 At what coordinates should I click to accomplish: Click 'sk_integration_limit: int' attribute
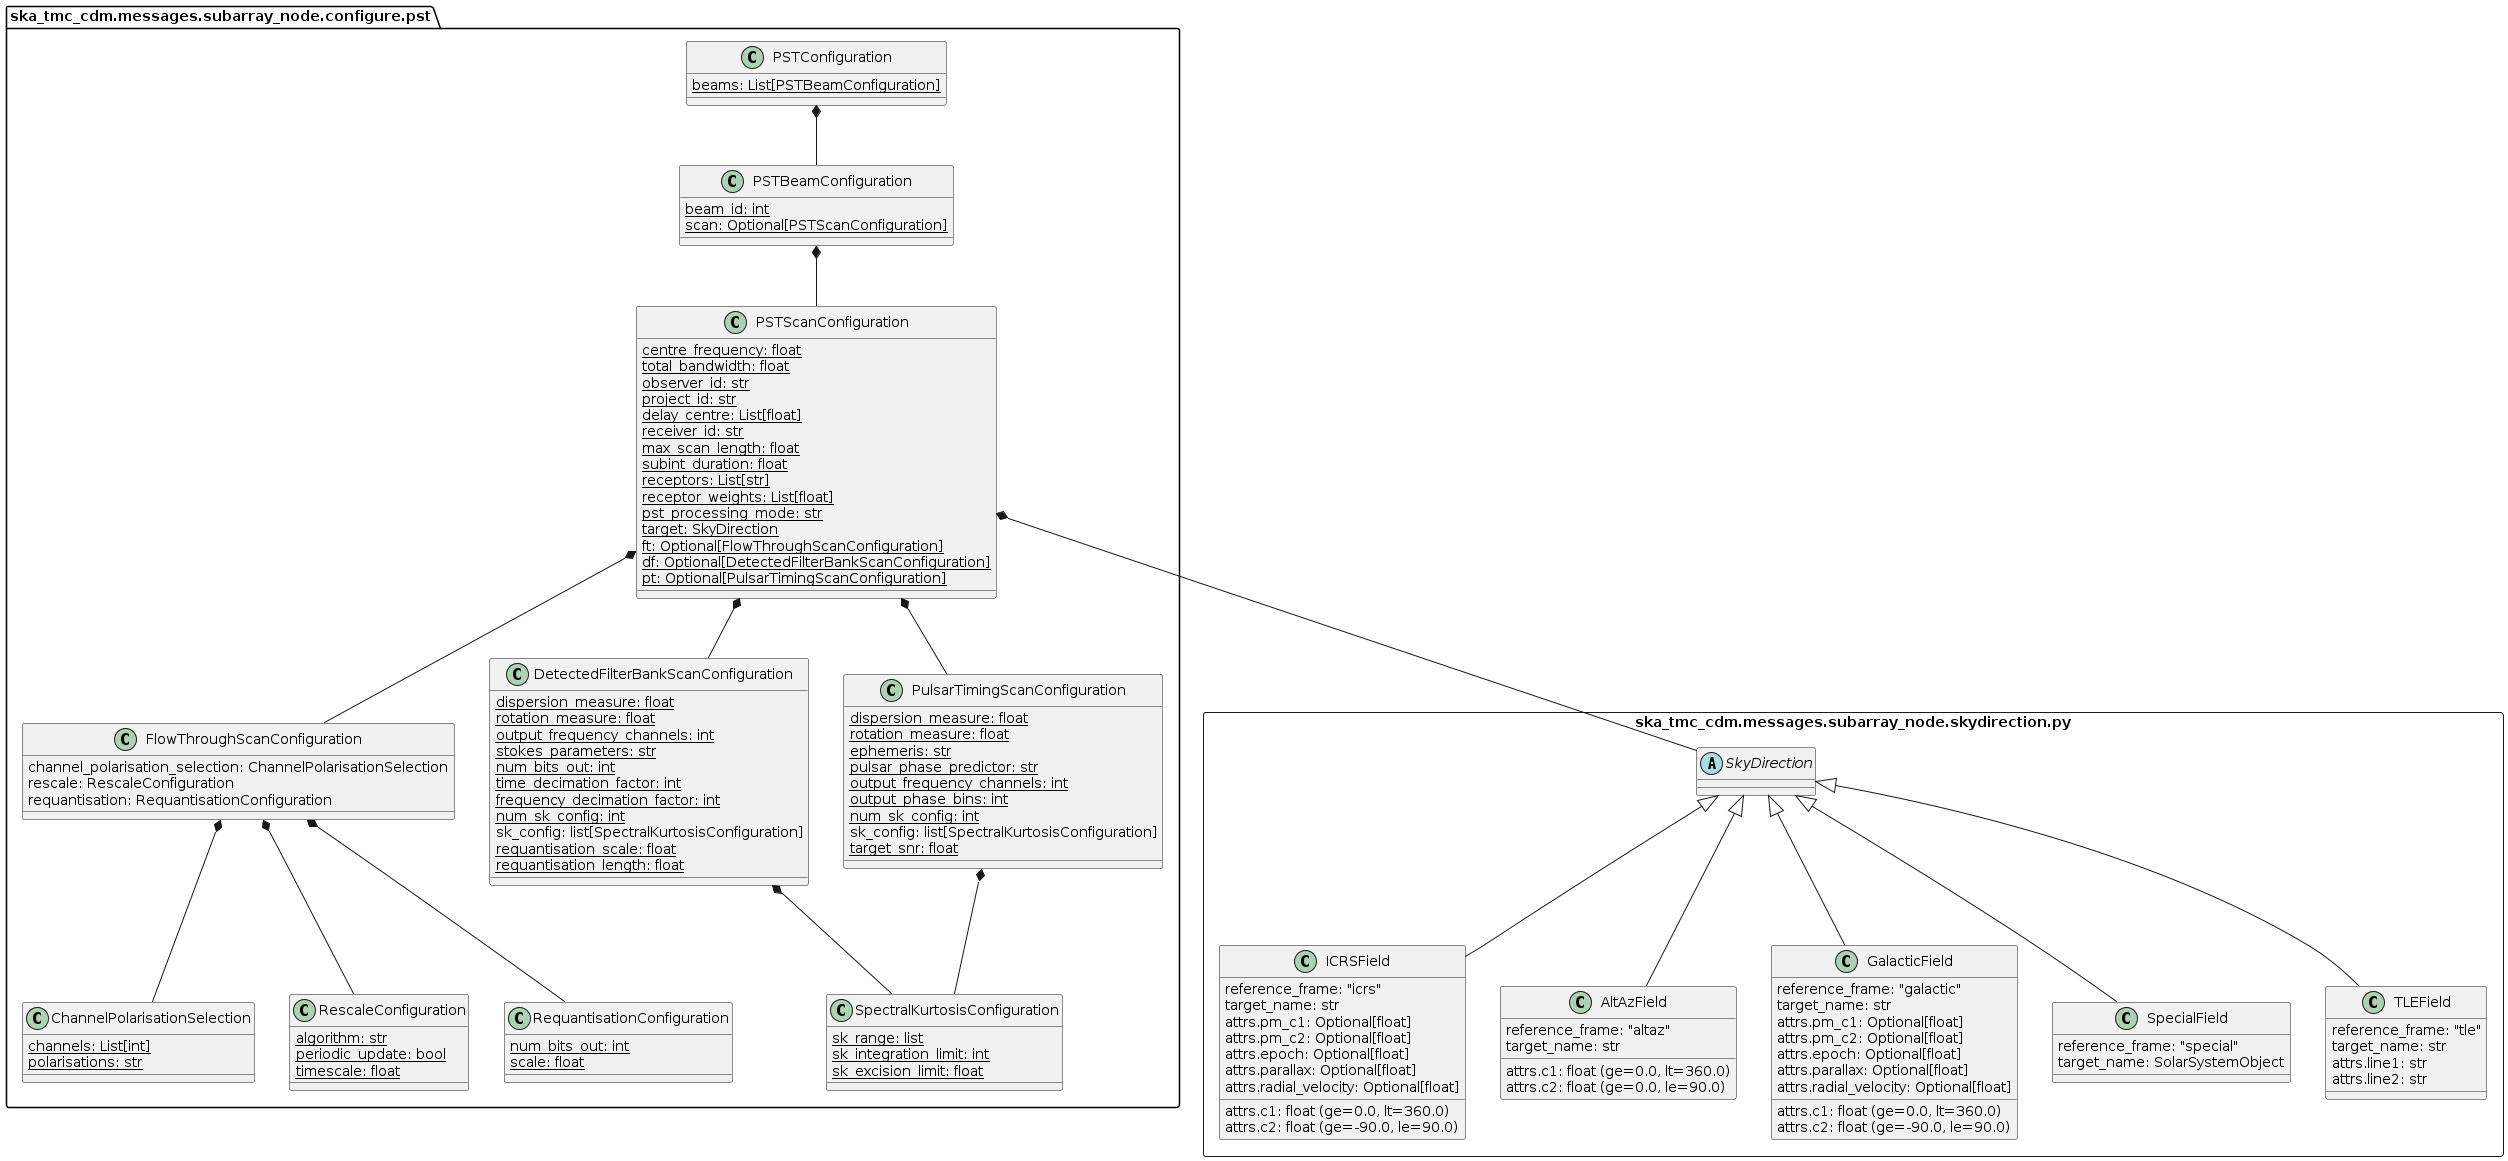pos(911,1055)
